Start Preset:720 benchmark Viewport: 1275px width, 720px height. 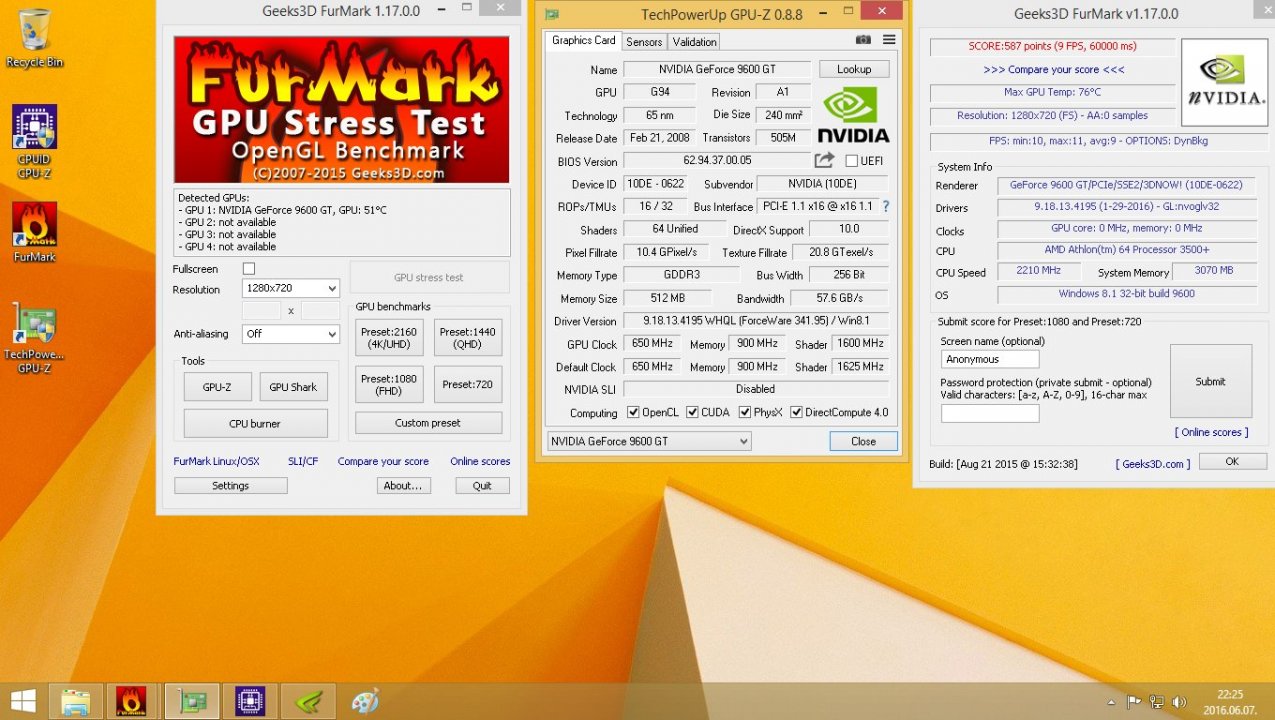(468, 384)
